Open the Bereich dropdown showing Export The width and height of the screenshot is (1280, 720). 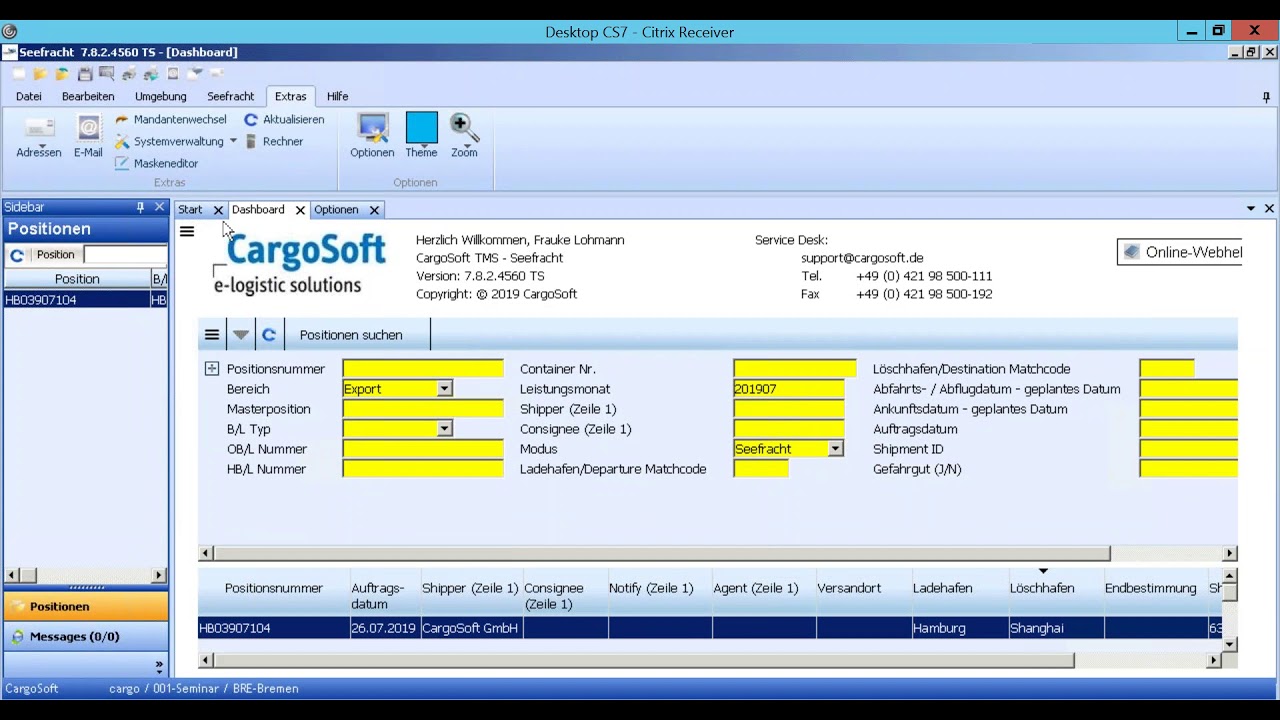(x=444, y=389)
